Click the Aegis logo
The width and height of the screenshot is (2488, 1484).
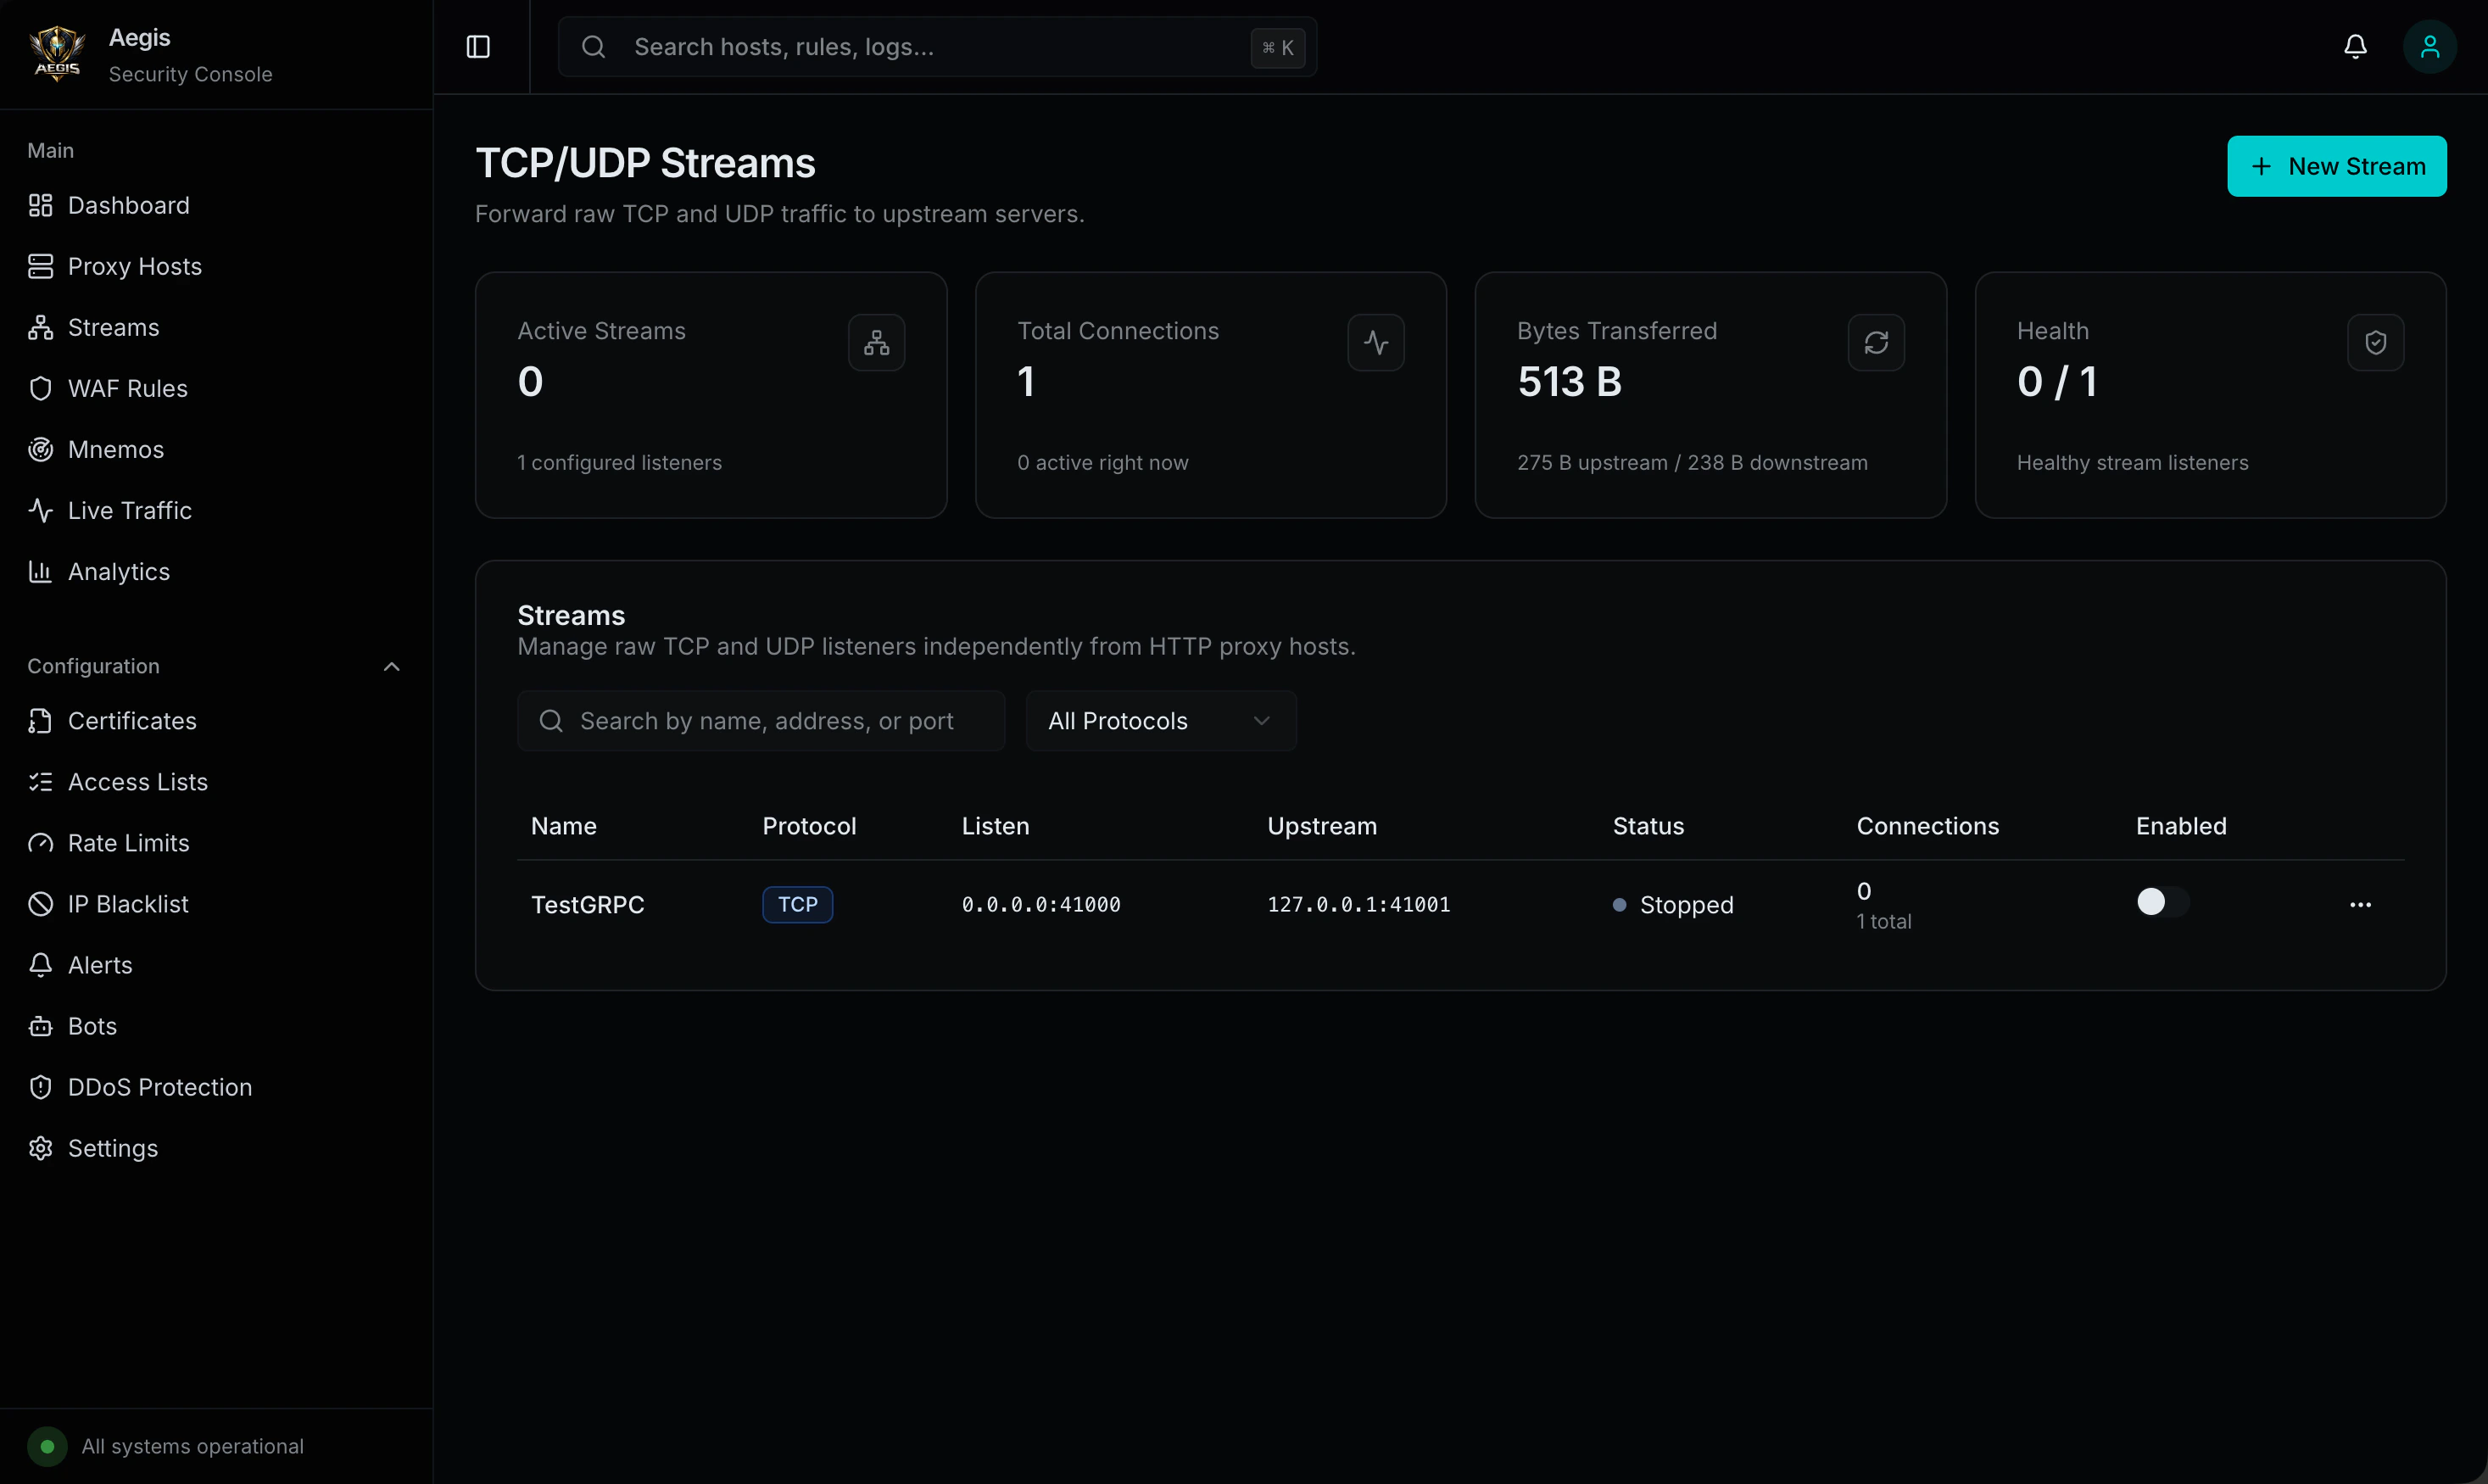pos(57,54)
